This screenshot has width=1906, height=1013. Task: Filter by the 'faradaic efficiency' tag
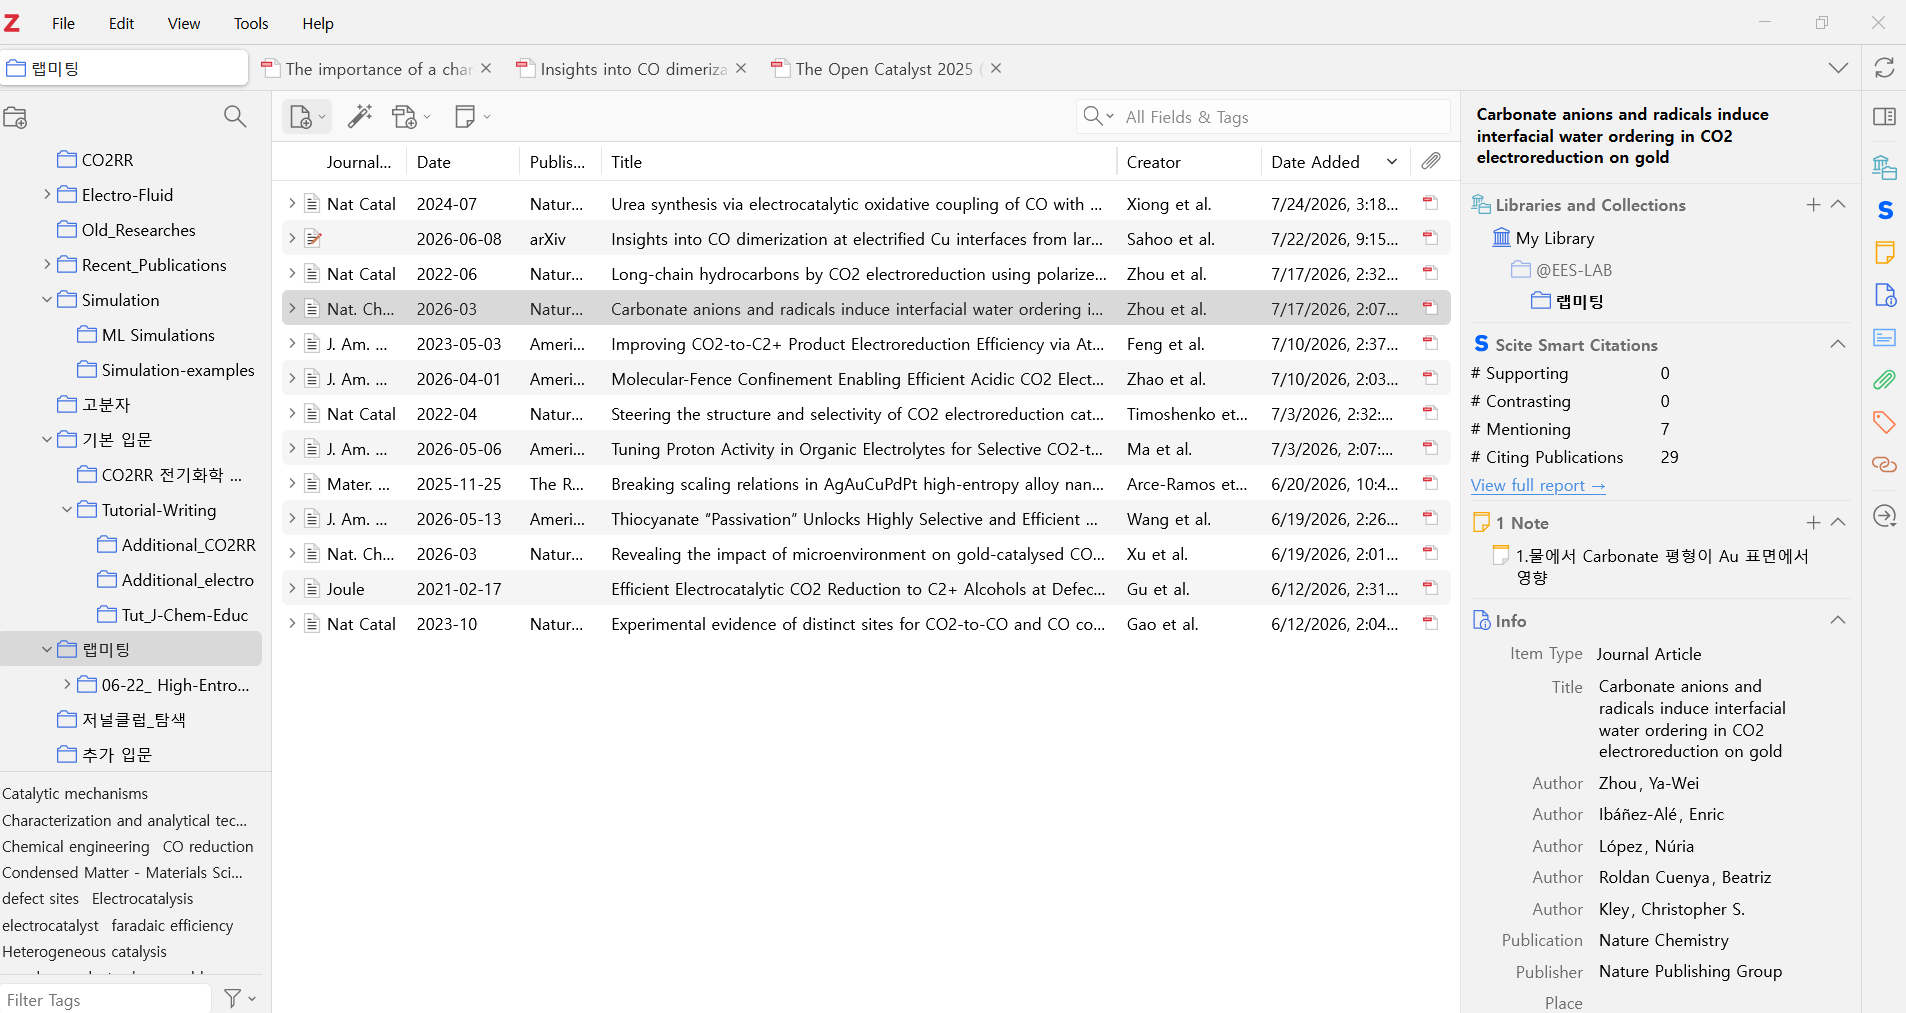click(x=172, y=925)
